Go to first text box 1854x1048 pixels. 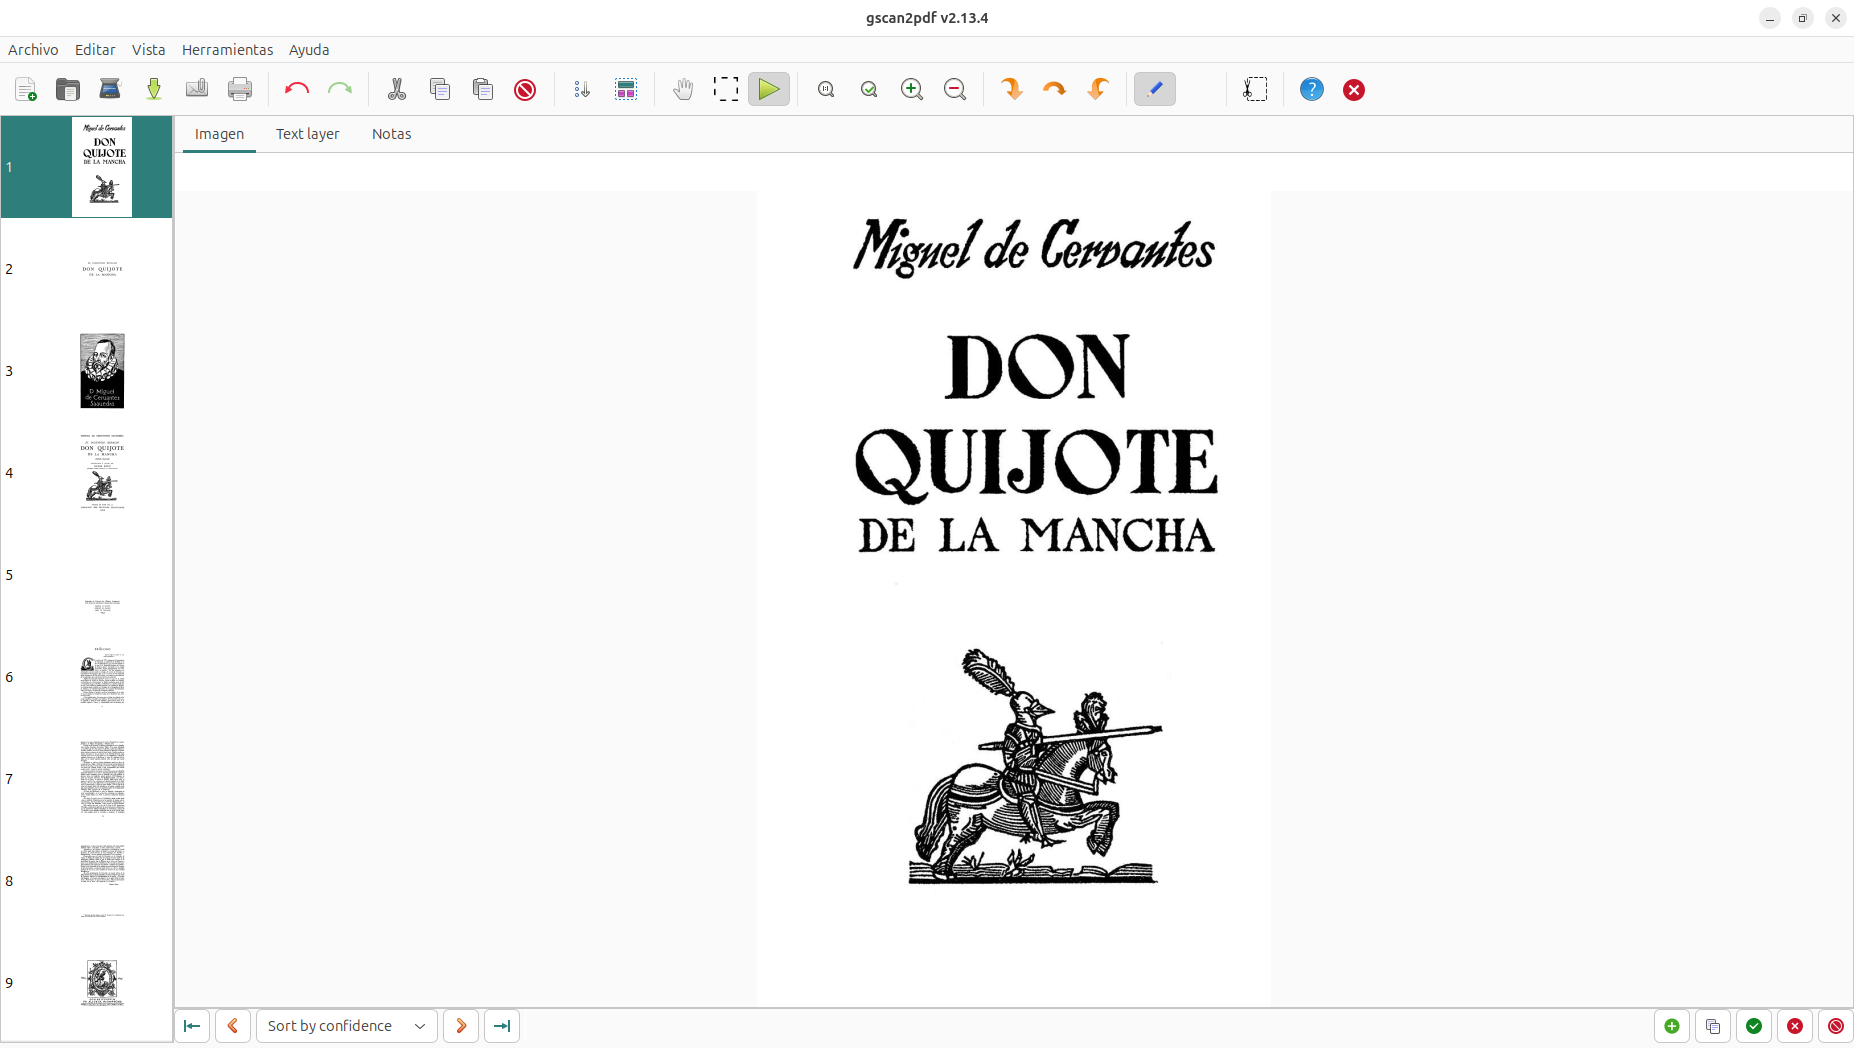click(x=192, y=1026)
